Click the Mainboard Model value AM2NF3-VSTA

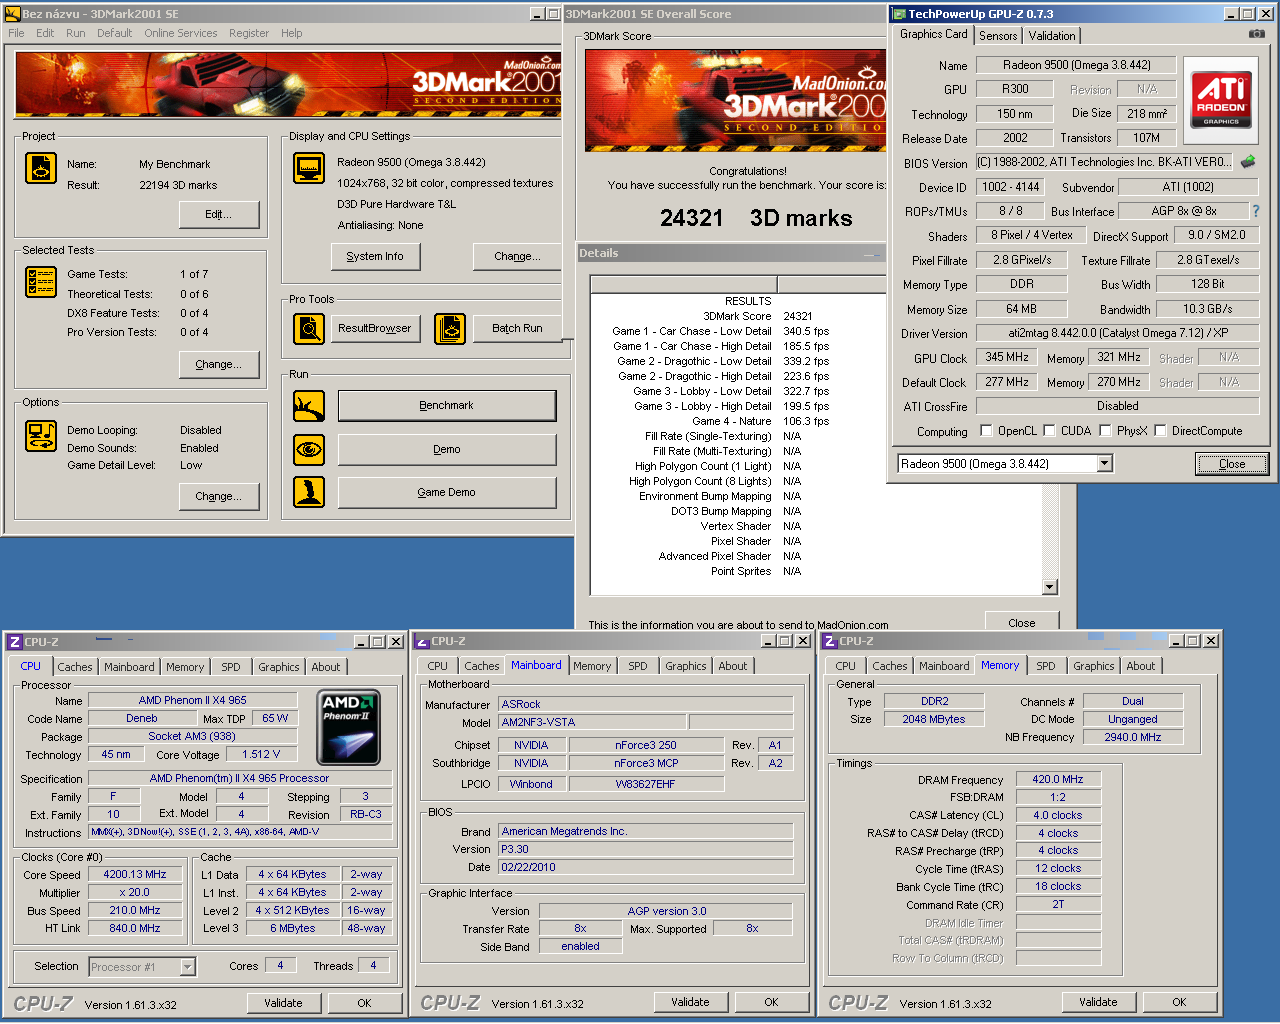[x=592, y=722]
